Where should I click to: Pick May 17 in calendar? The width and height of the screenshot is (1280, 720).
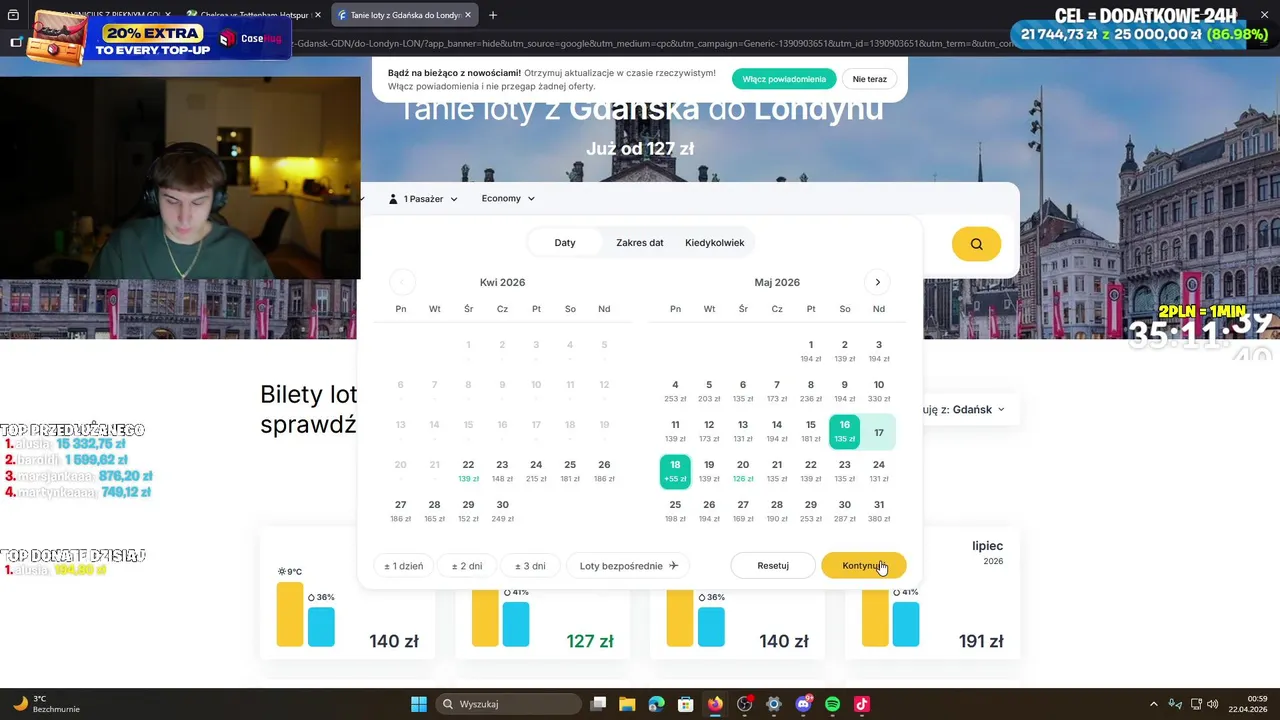pos(879,432)
